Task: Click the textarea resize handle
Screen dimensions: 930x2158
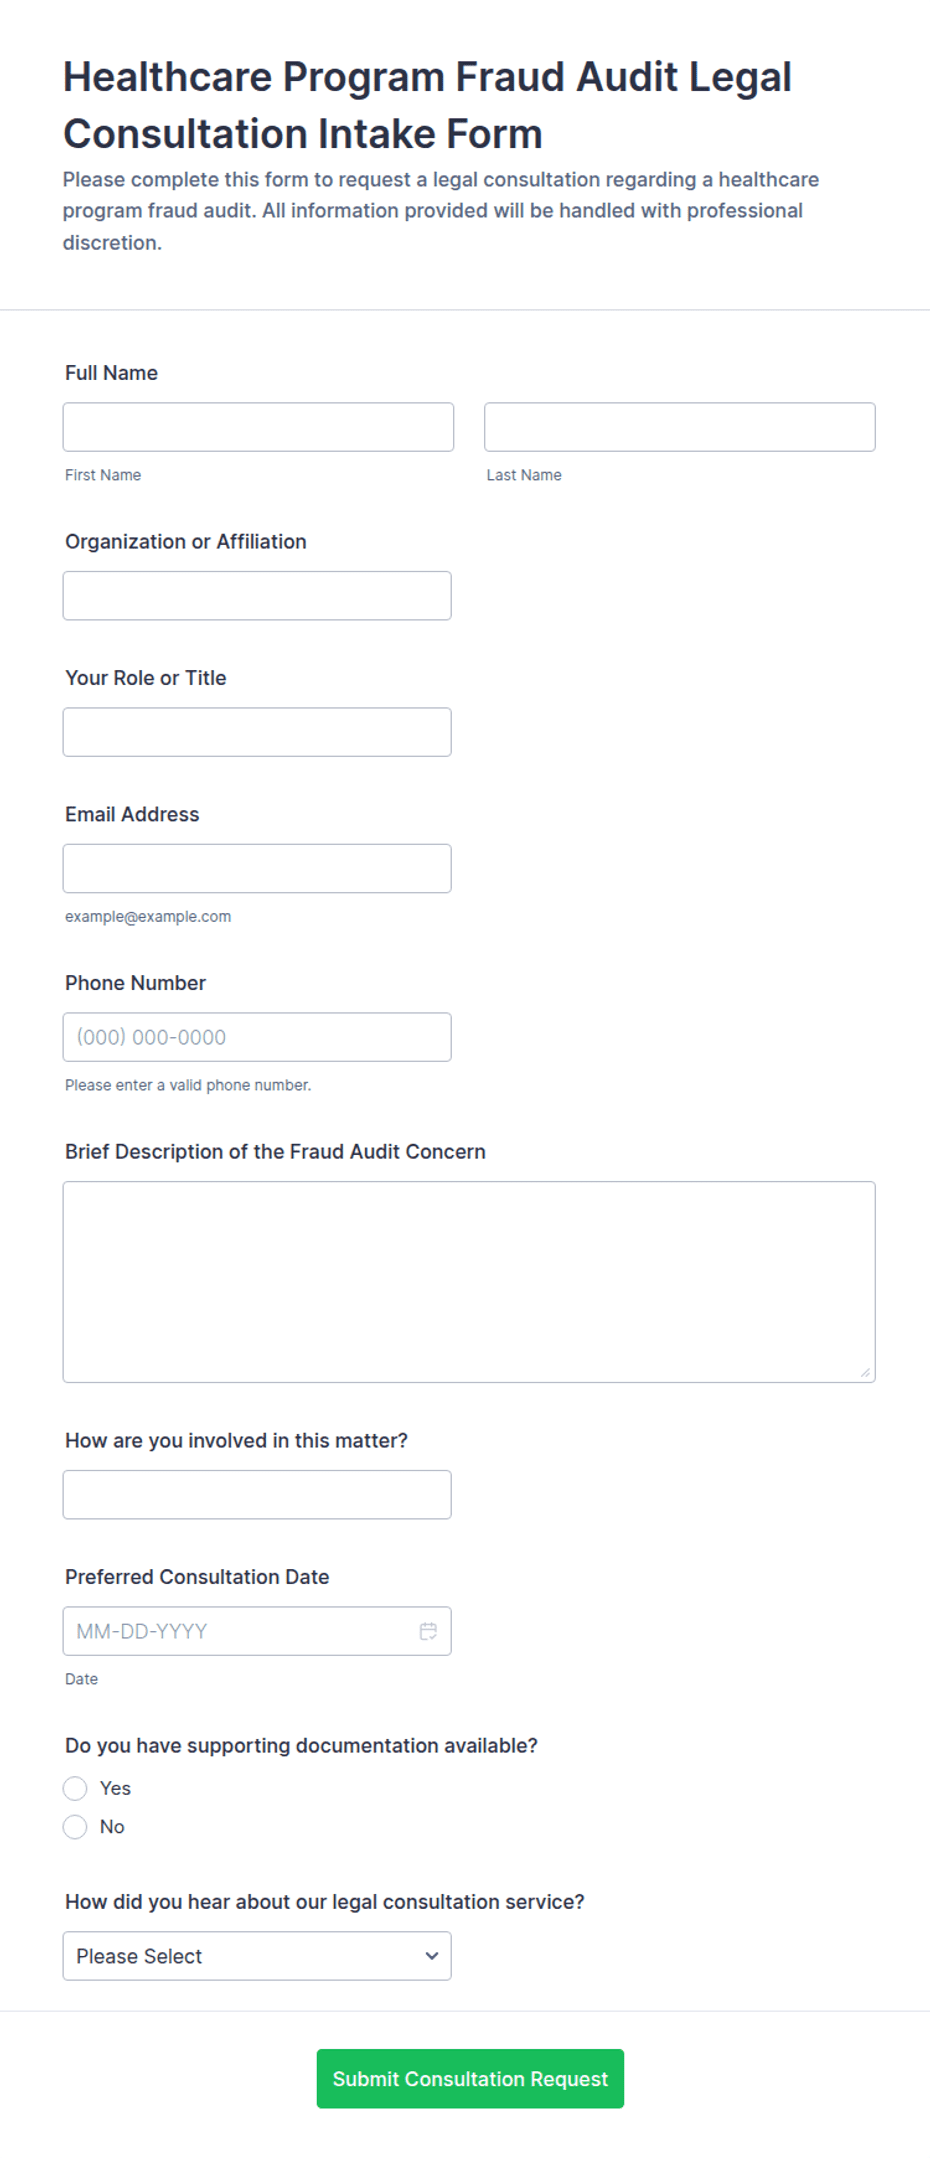Action: 865,1372
